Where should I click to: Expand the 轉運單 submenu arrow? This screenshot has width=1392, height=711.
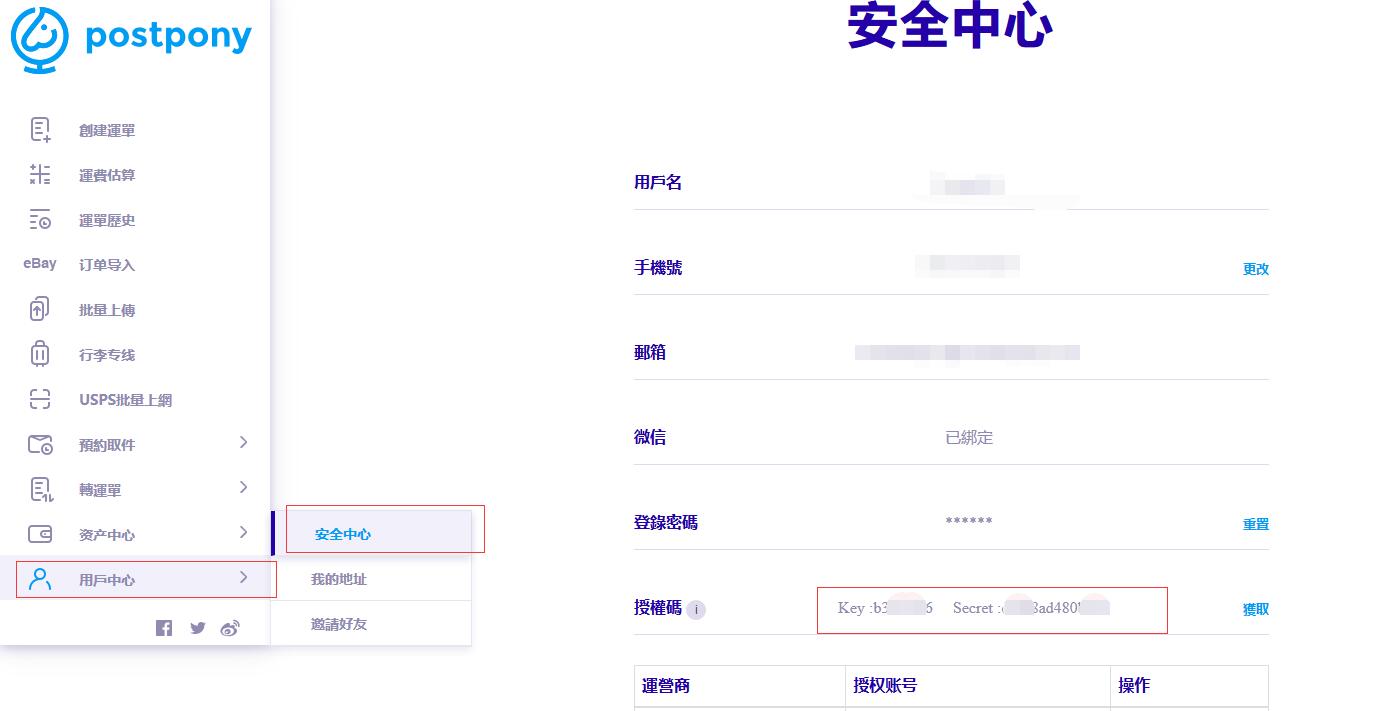(x=243, y=487)
